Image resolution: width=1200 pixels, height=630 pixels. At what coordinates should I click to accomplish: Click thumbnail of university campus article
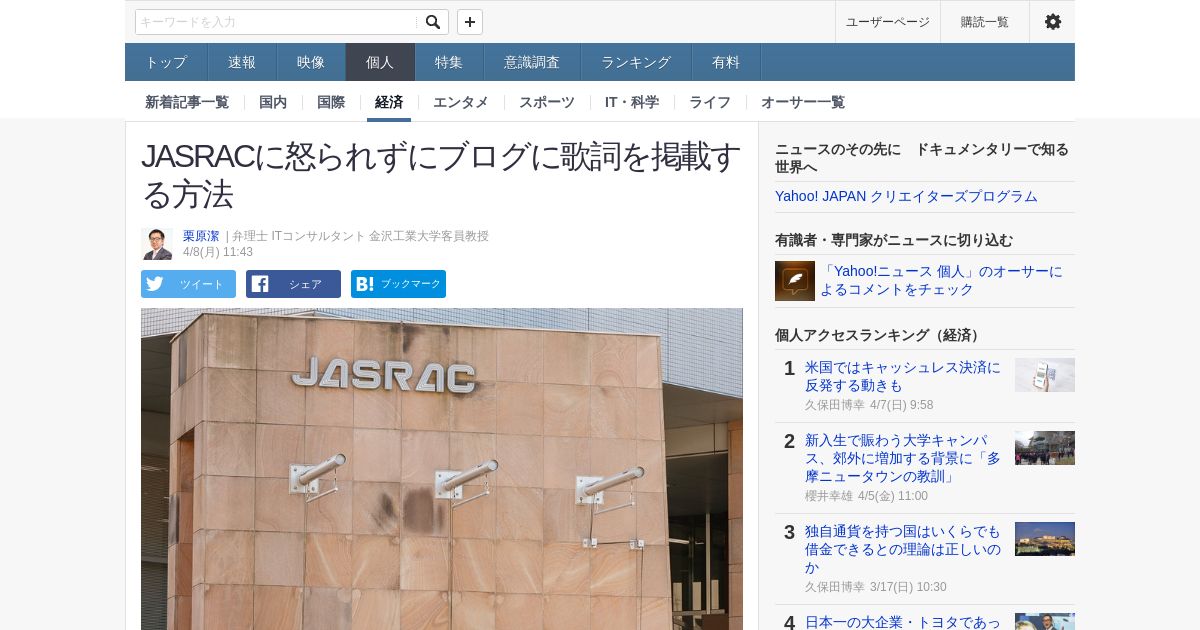point(1045,448)
